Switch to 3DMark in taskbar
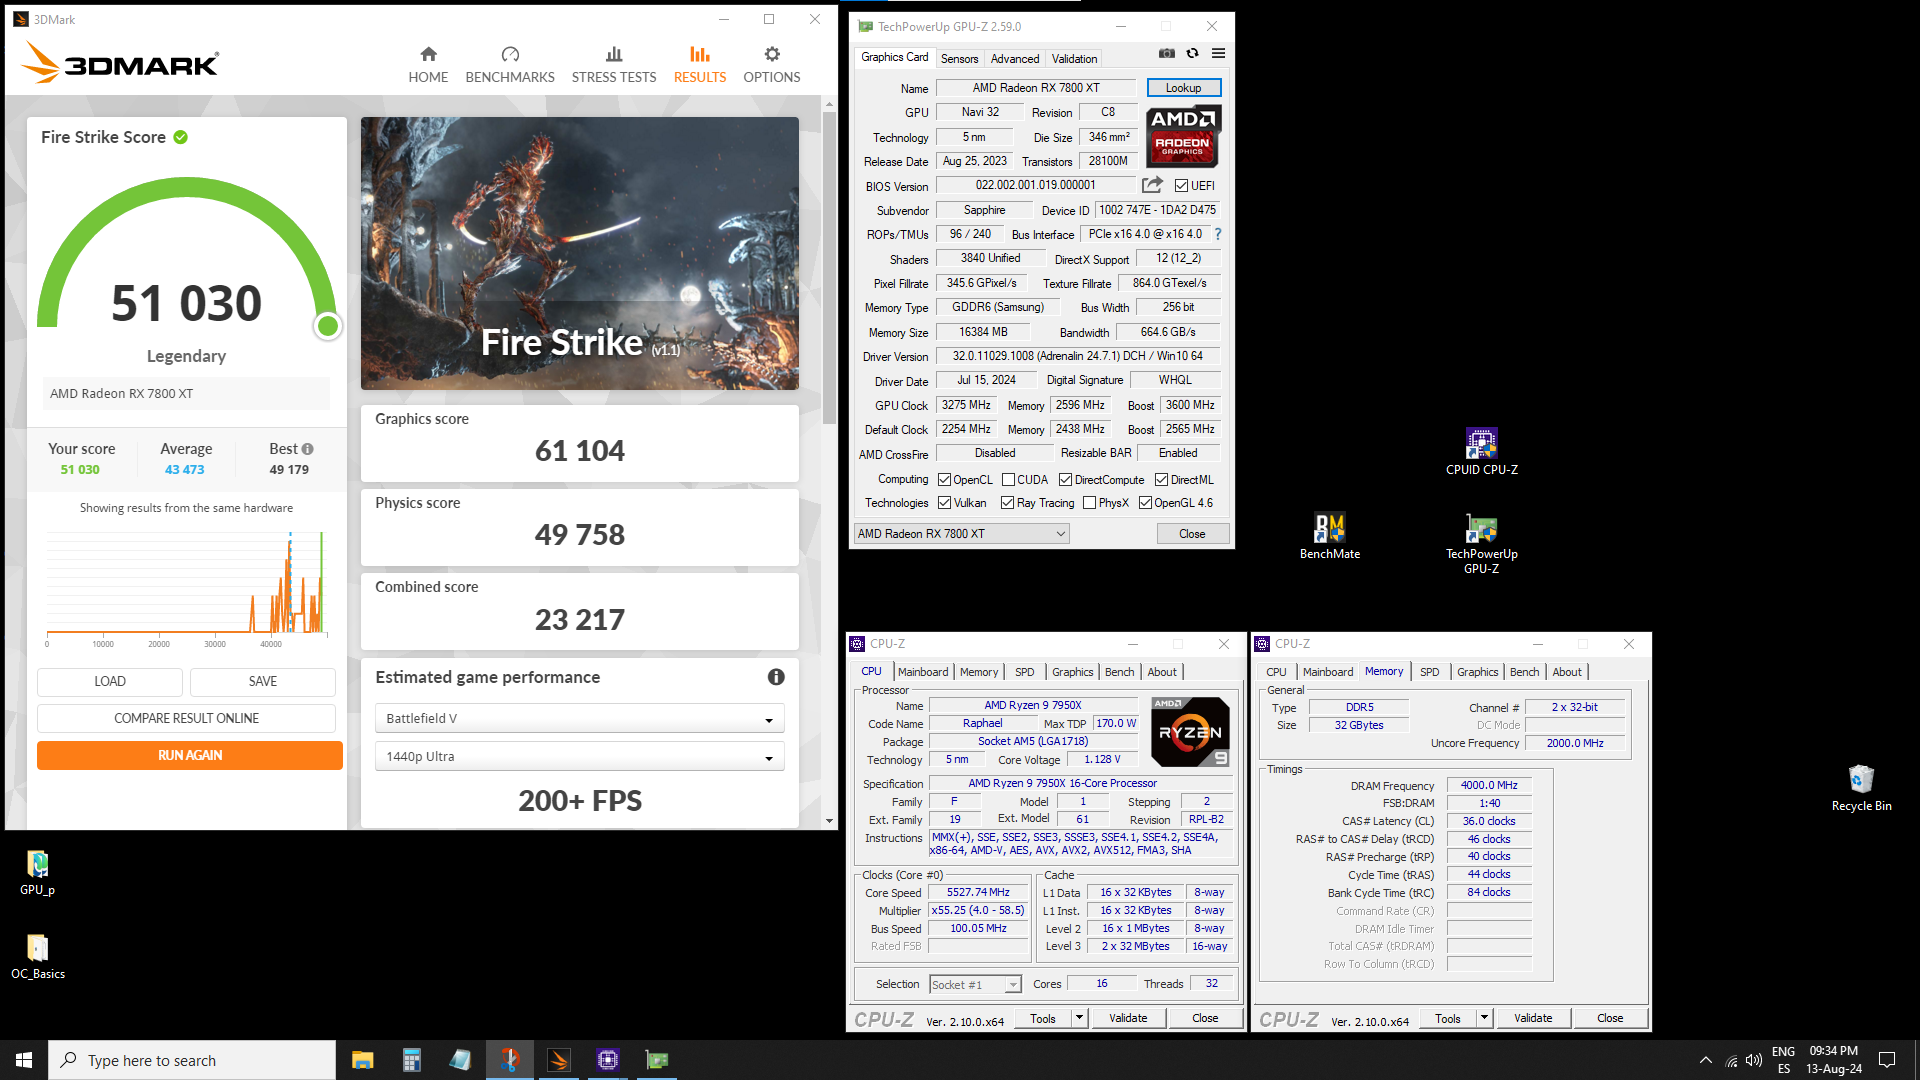Screen dimensions: 1920x1080 pyautogui.click(x=558, y=1060)
